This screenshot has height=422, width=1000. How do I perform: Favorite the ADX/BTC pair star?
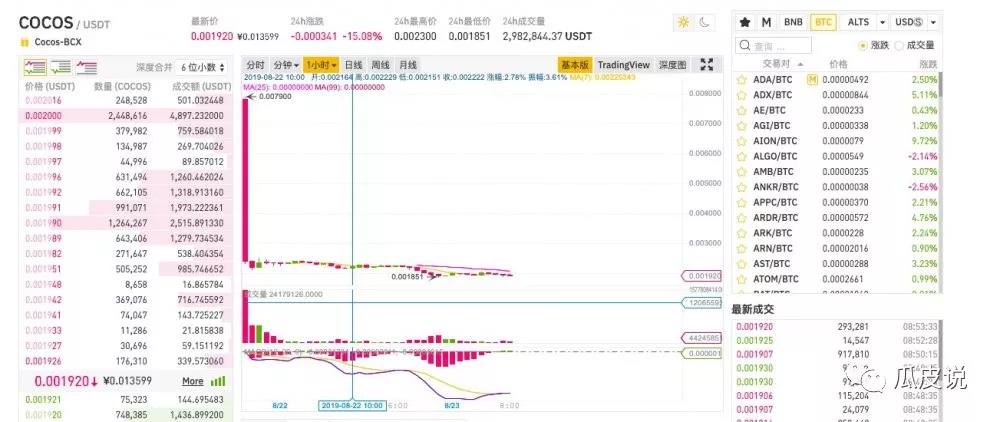tap(742, 96)
